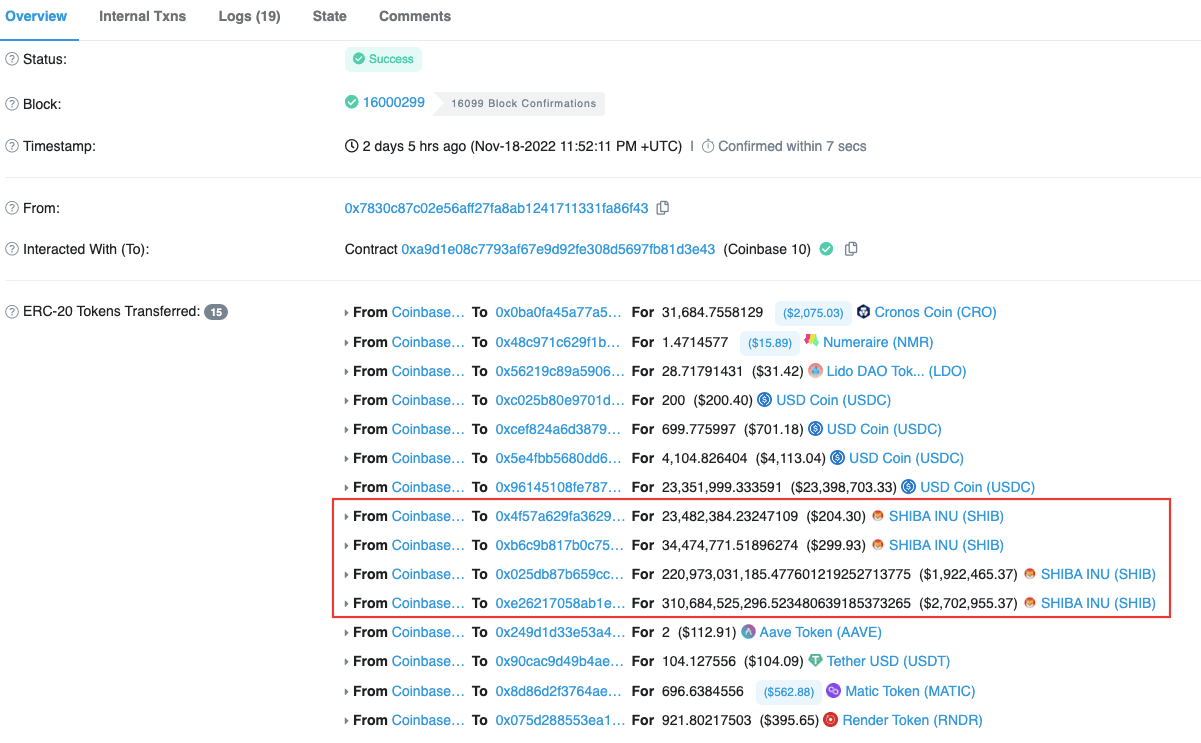Click the USD Coin logo in 23,351,999.333591 row

click(x=909, y=487)
